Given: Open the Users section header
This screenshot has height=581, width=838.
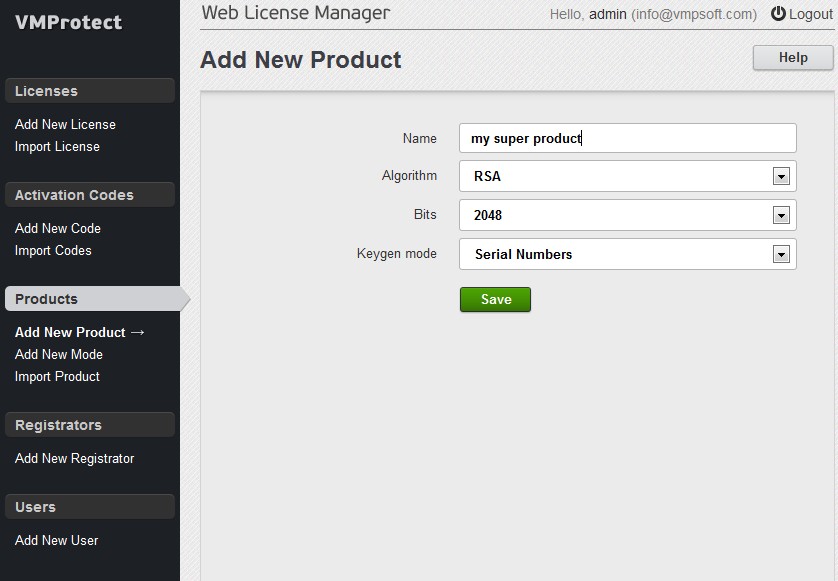Looking at the screenshot, I should (x=90, y=507).
